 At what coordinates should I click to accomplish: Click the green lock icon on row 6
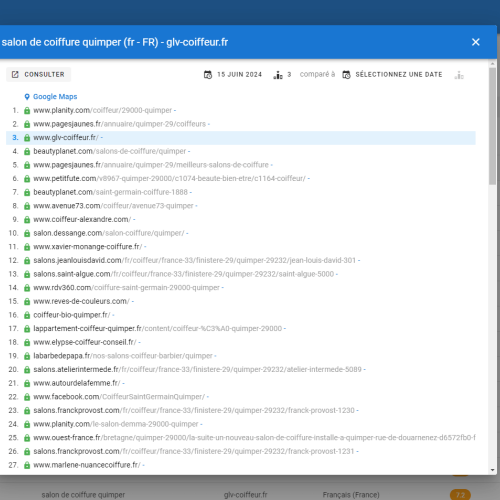tap(27, 179)
